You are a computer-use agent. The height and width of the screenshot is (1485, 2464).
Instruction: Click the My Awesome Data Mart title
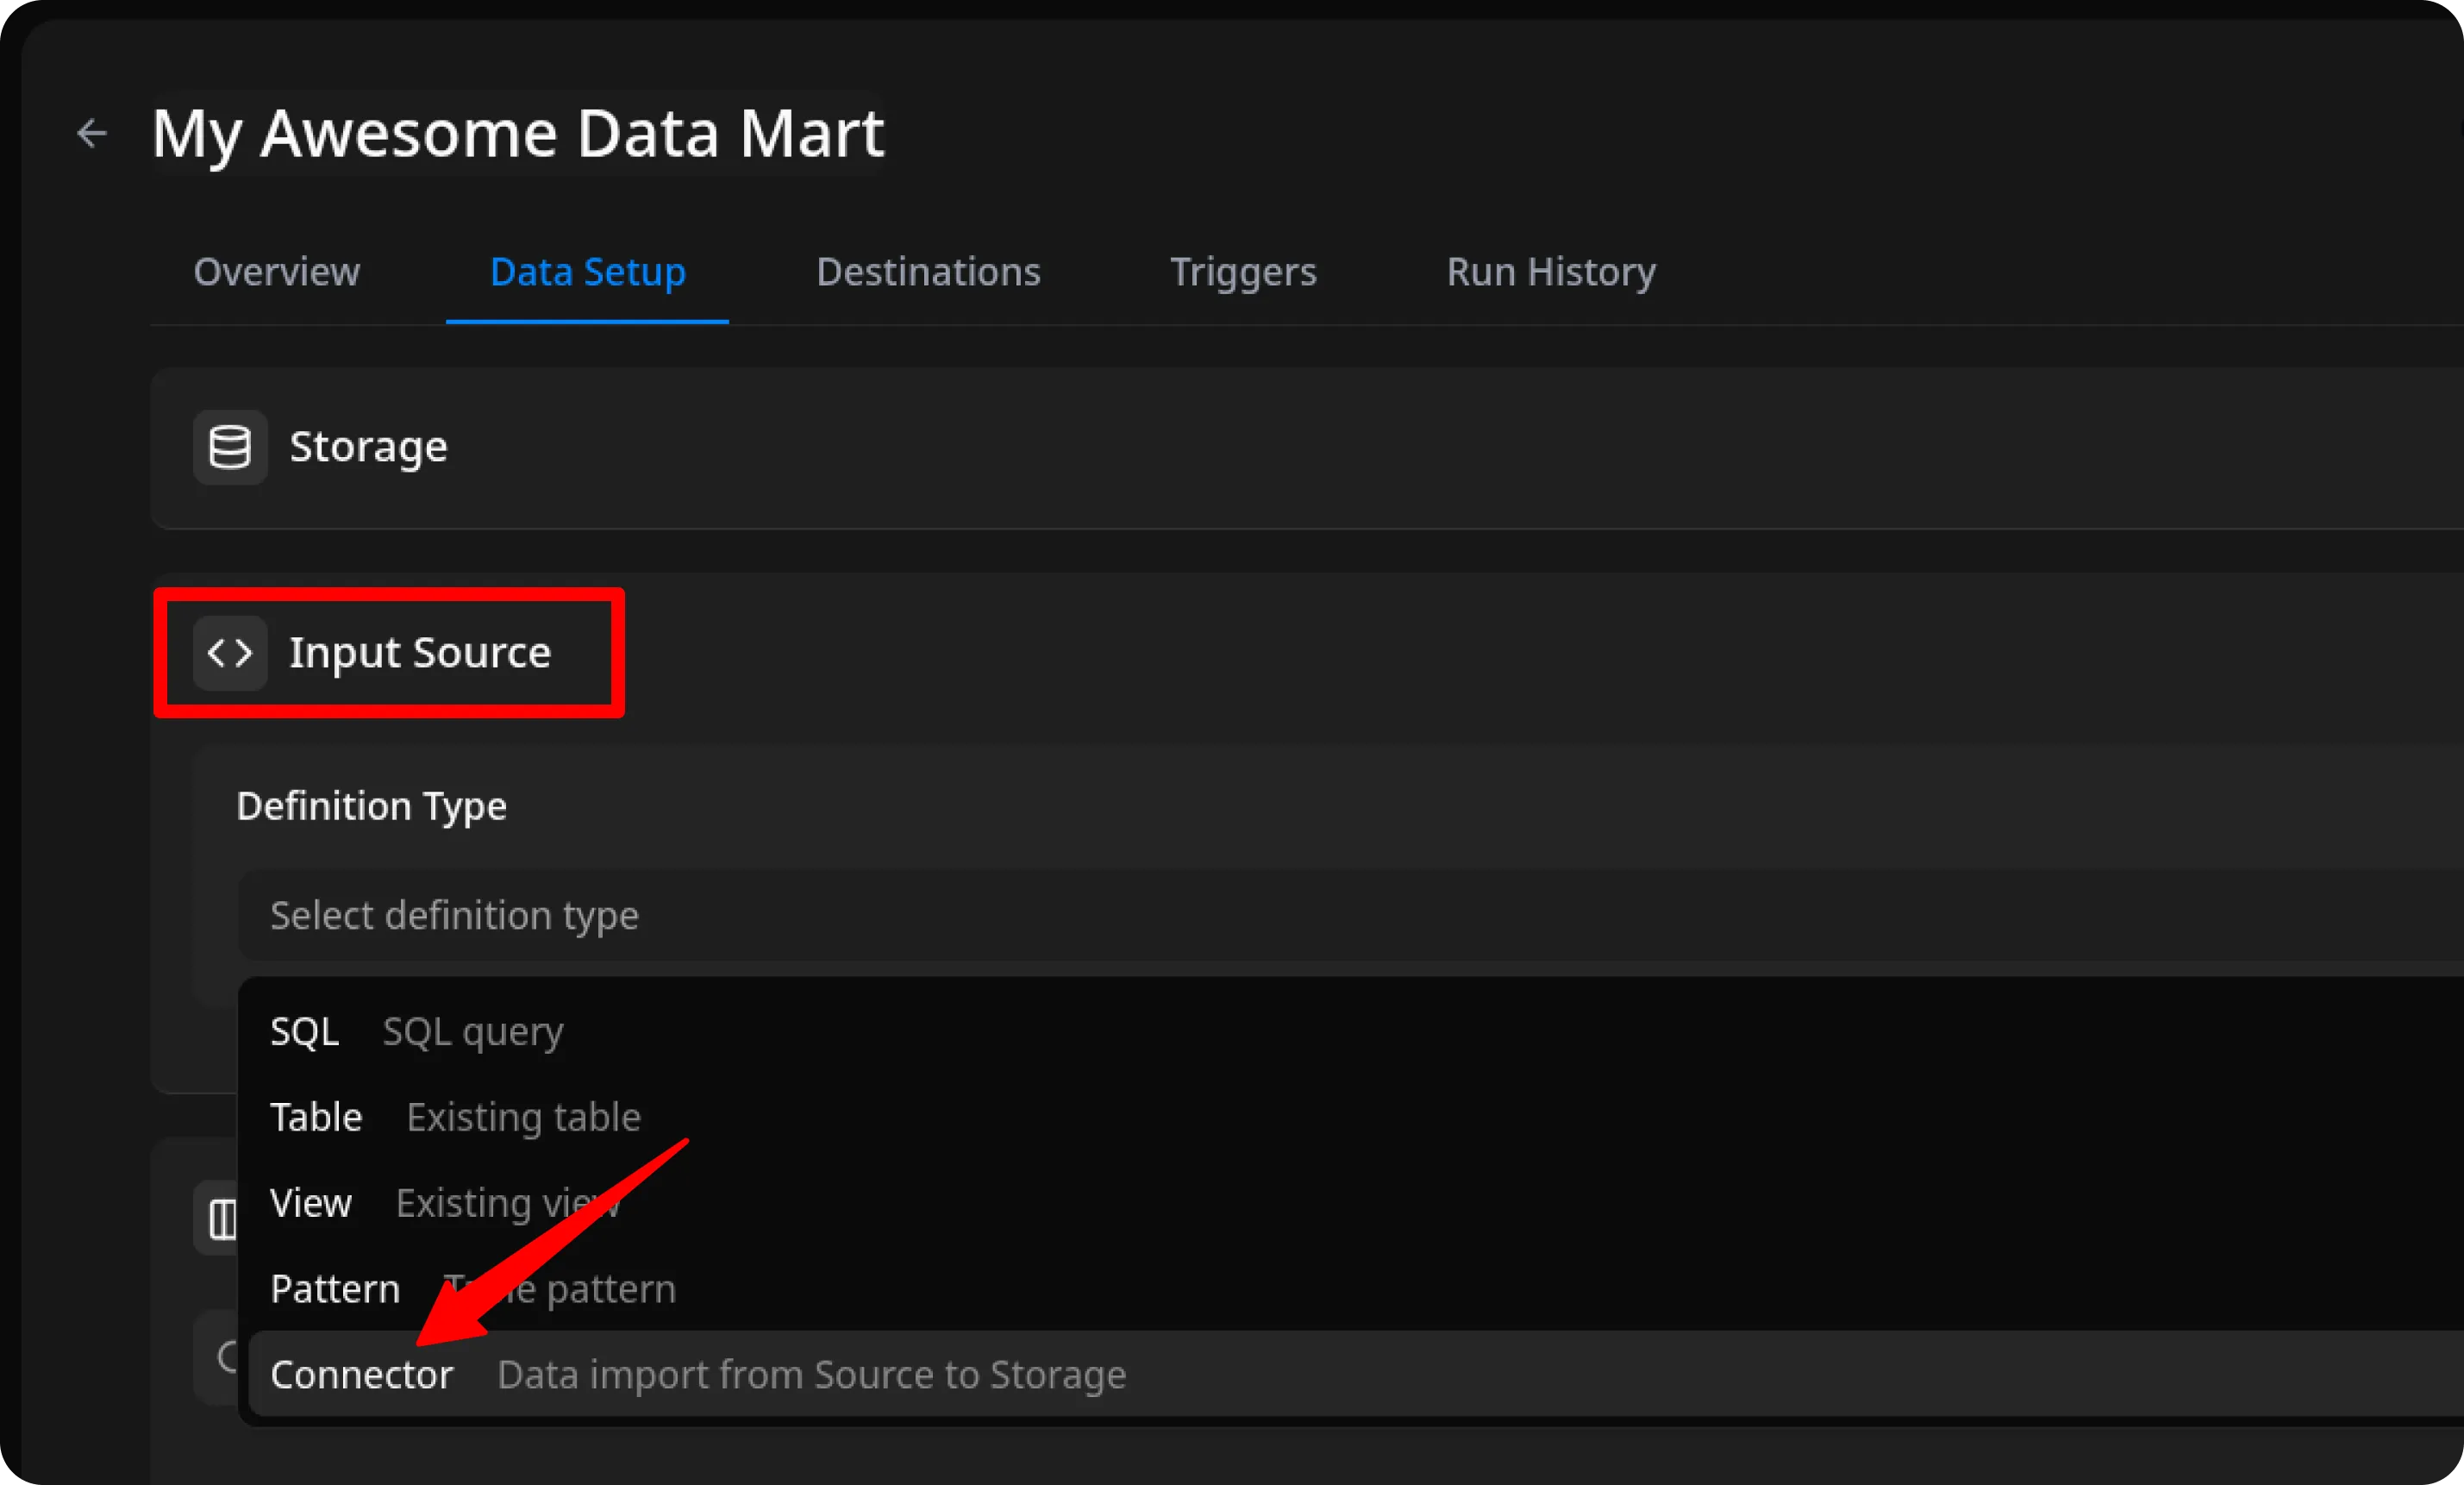[x=517, y=133]
